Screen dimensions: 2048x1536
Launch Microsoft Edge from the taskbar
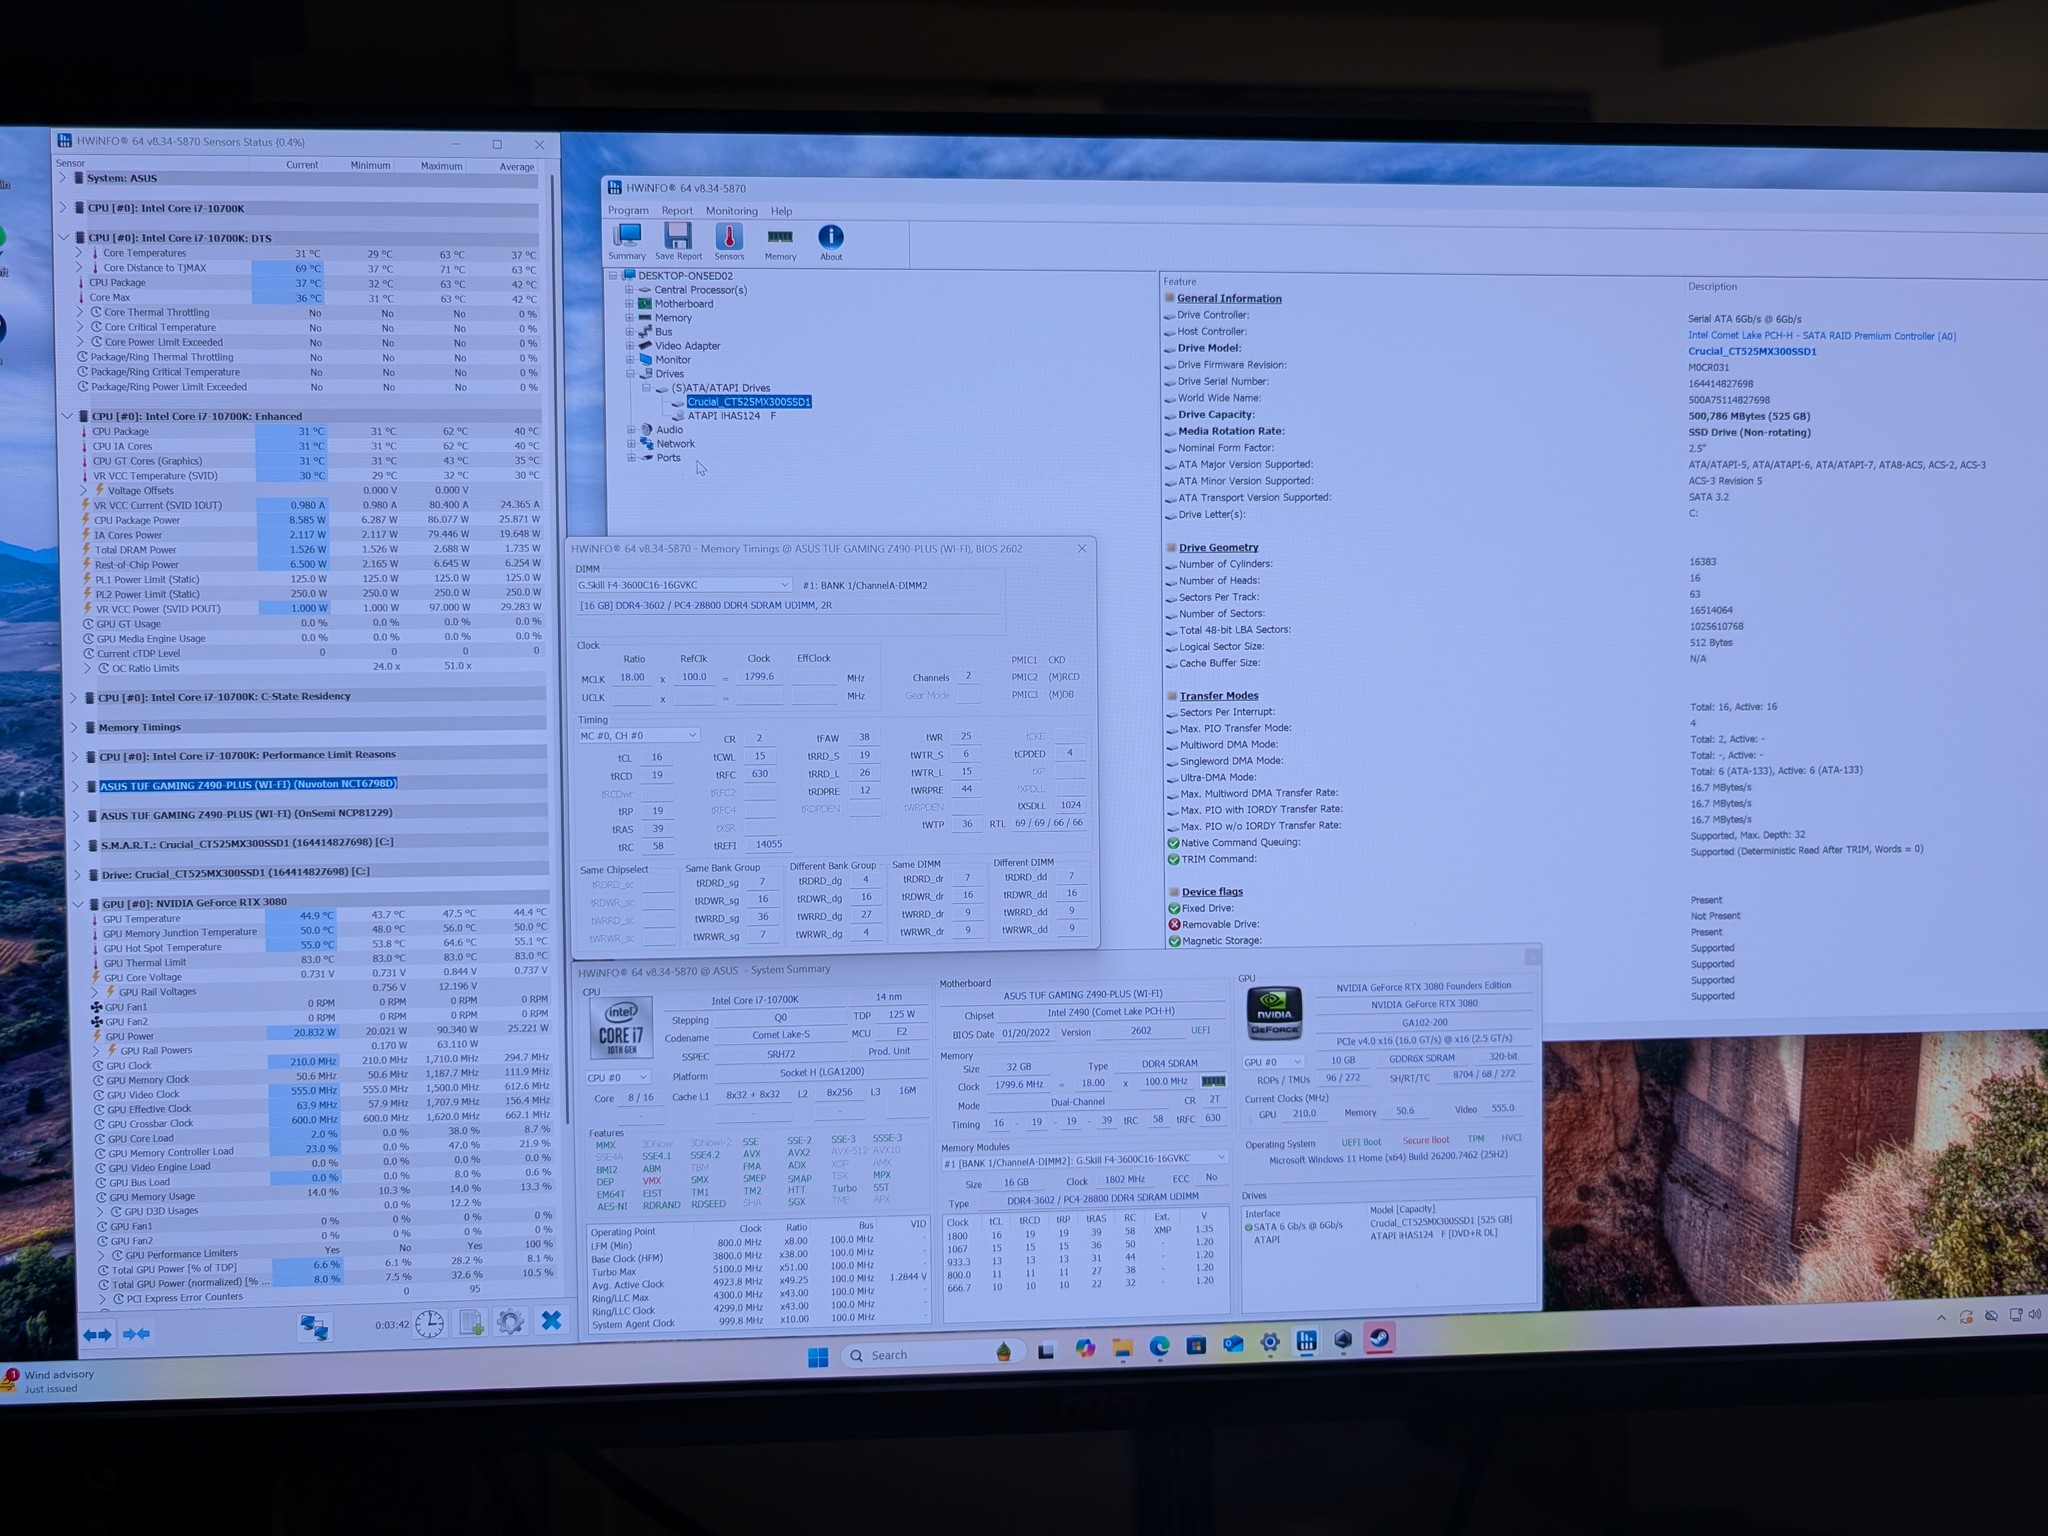[1159, 1347]
